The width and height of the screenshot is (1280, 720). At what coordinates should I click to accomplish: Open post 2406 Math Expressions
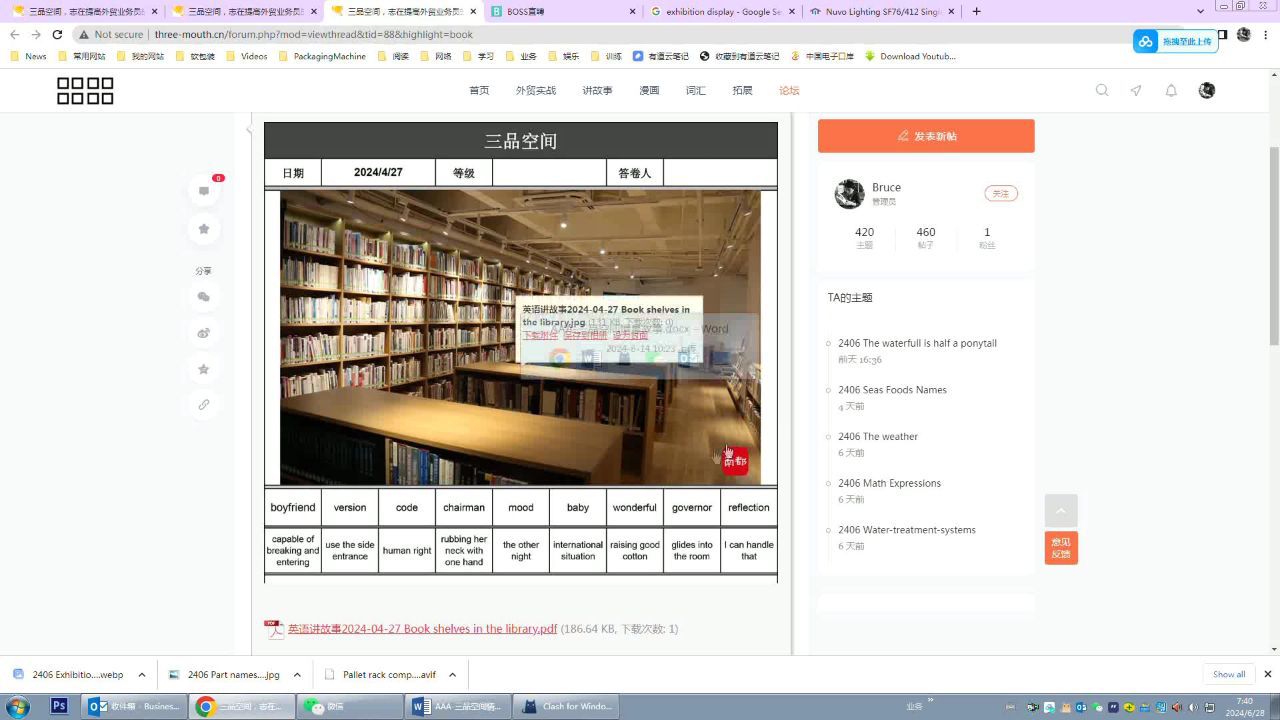click(x=889, y=483)
